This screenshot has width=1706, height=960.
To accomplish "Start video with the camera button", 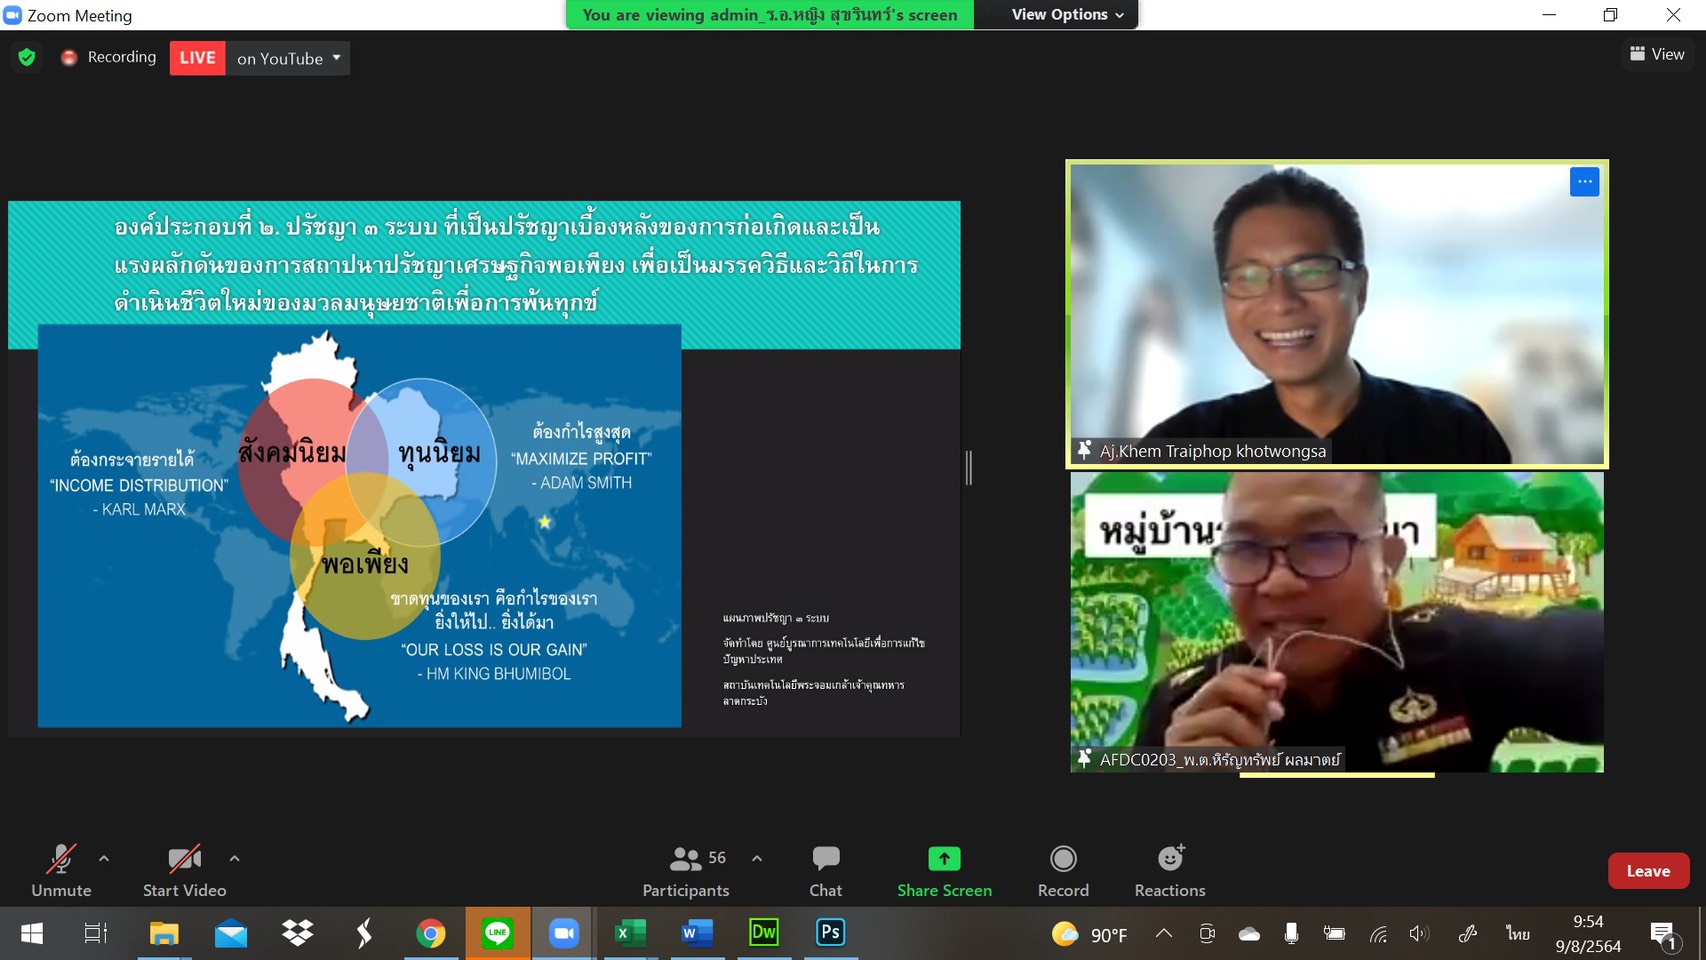I will tap(184, 871).
